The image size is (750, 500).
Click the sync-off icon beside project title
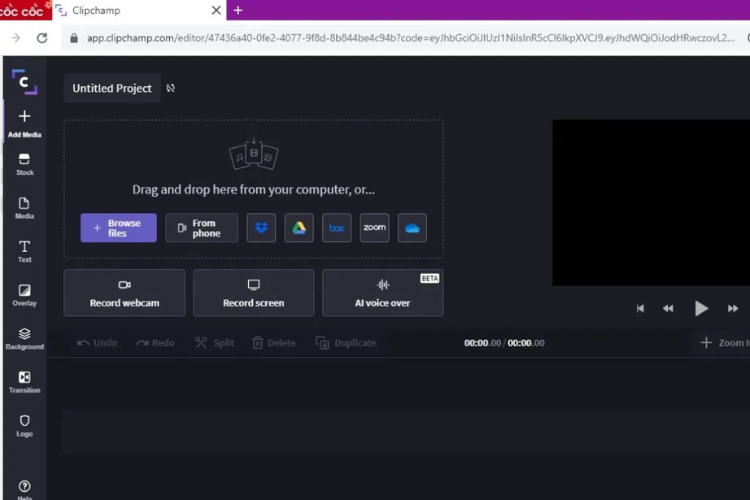click(x=170, y=88)
